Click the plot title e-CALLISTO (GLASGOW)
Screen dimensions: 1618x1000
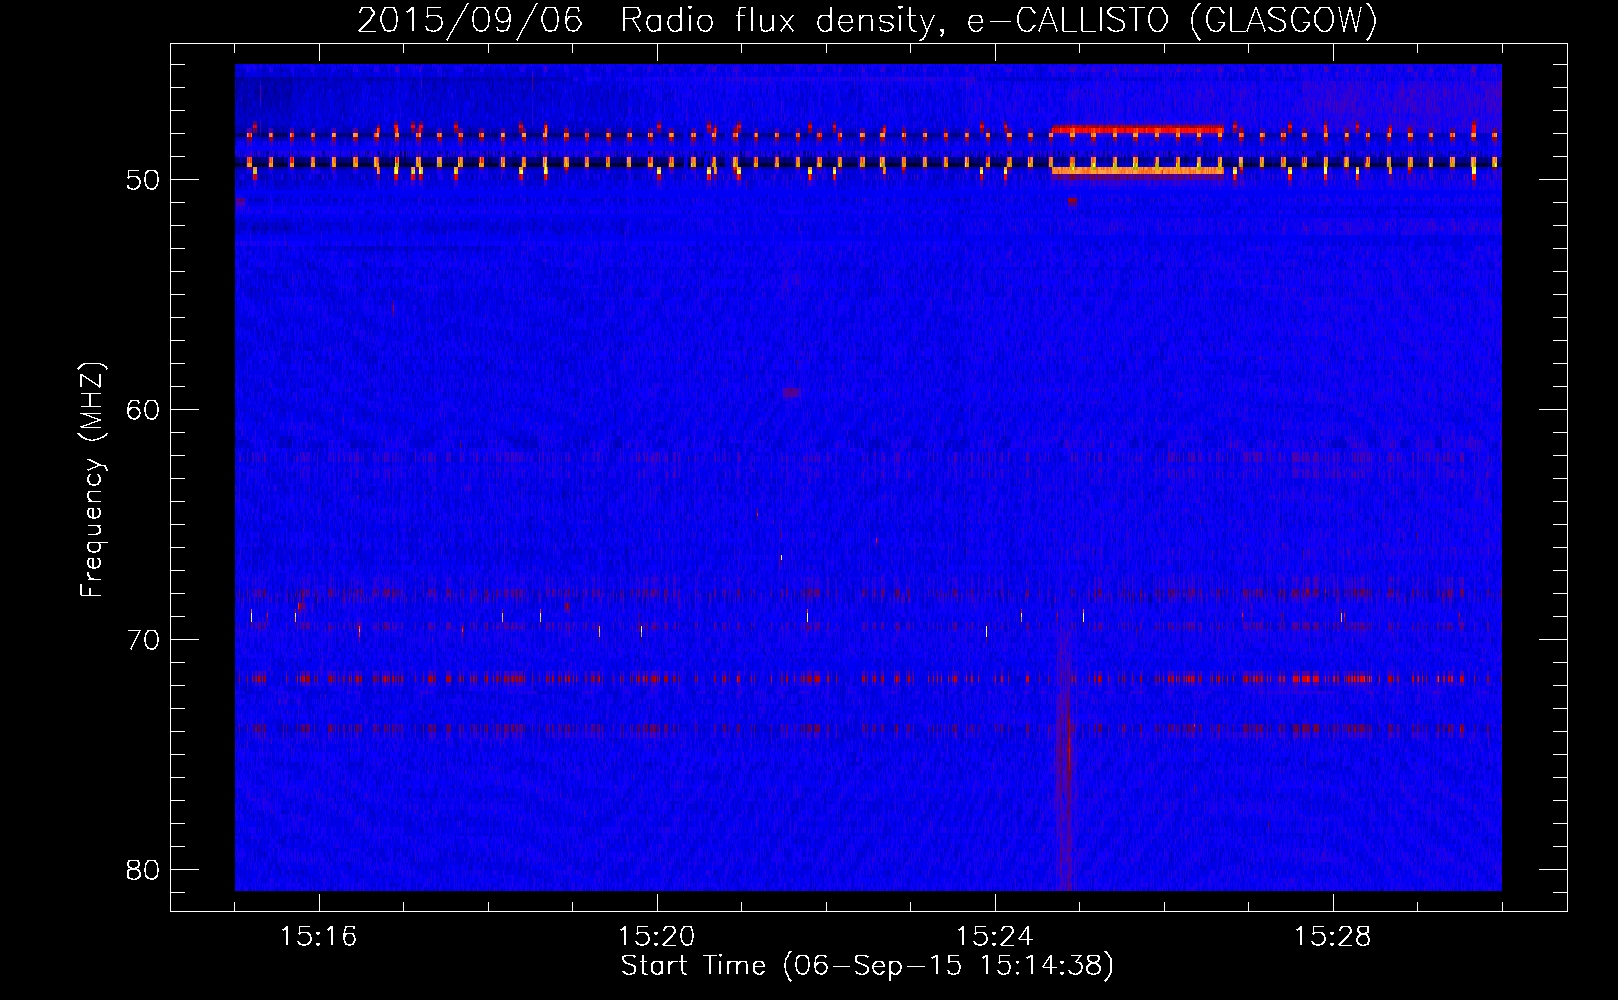point(1172,20)
